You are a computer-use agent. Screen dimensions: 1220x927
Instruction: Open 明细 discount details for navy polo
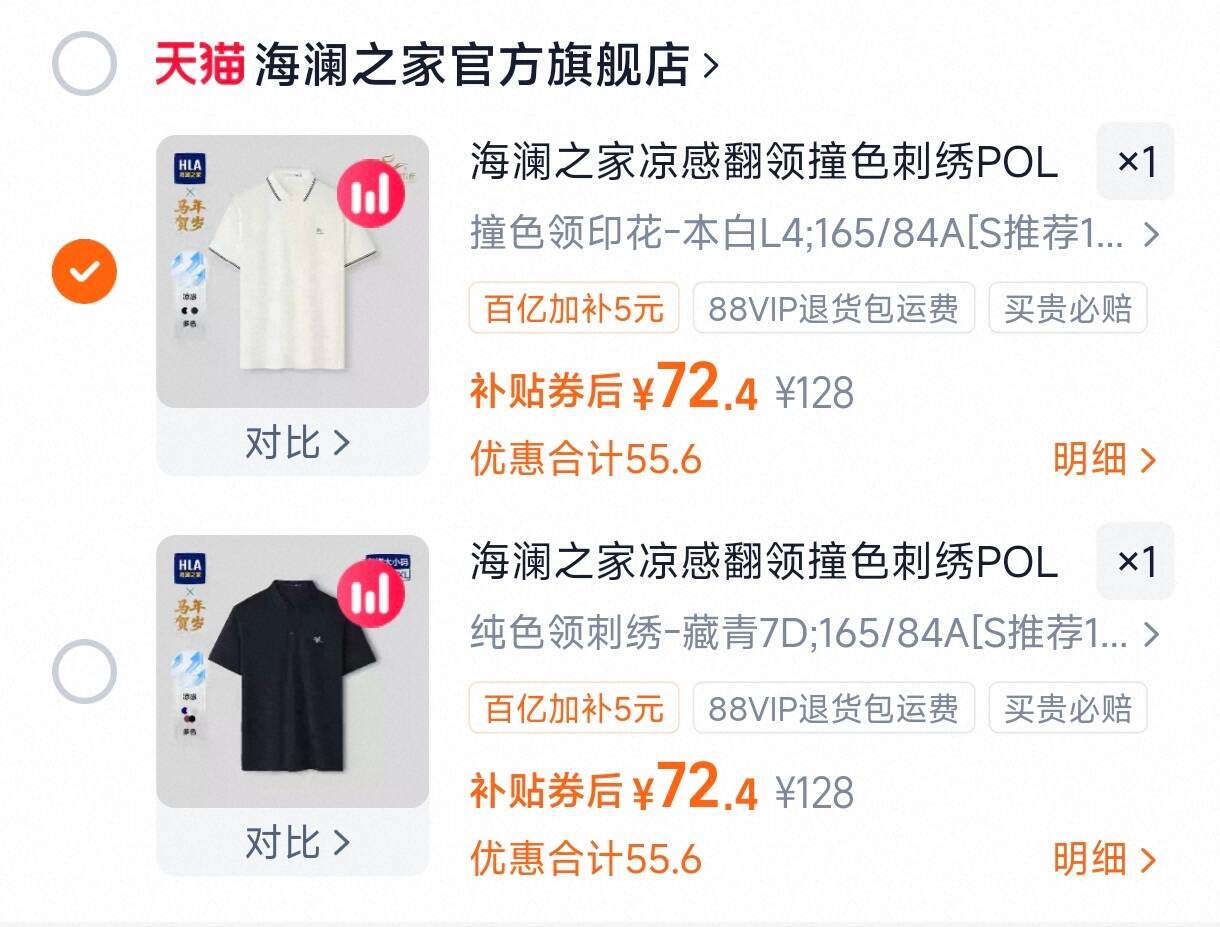1104,859
